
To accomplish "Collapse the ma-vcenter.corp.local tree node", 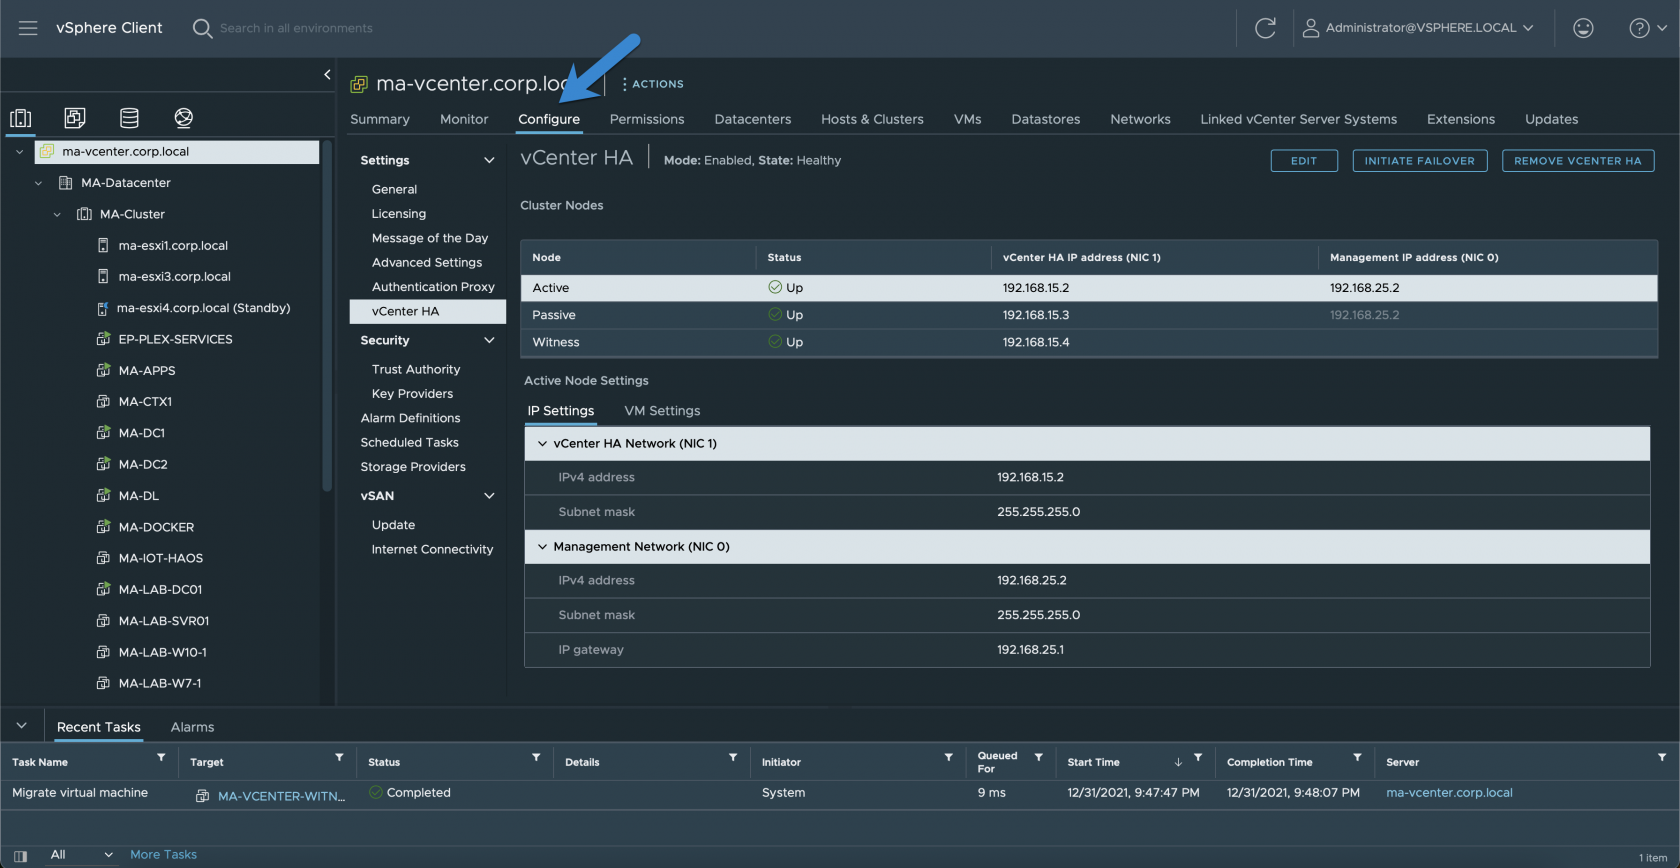I will click(19, 152).
